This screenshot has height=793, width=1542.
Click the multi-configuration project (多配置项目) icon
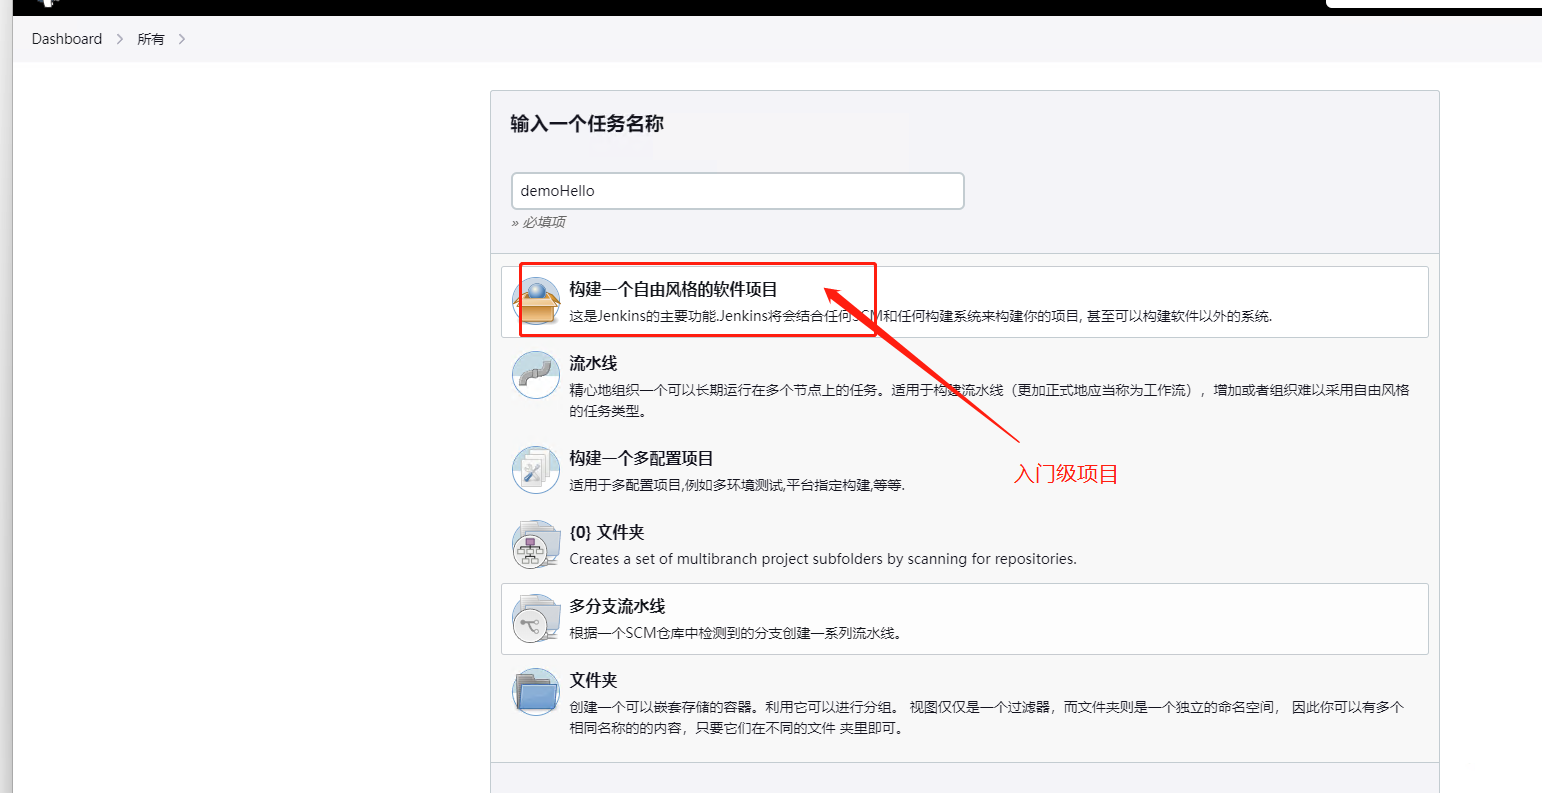click(x=536, y=470)
